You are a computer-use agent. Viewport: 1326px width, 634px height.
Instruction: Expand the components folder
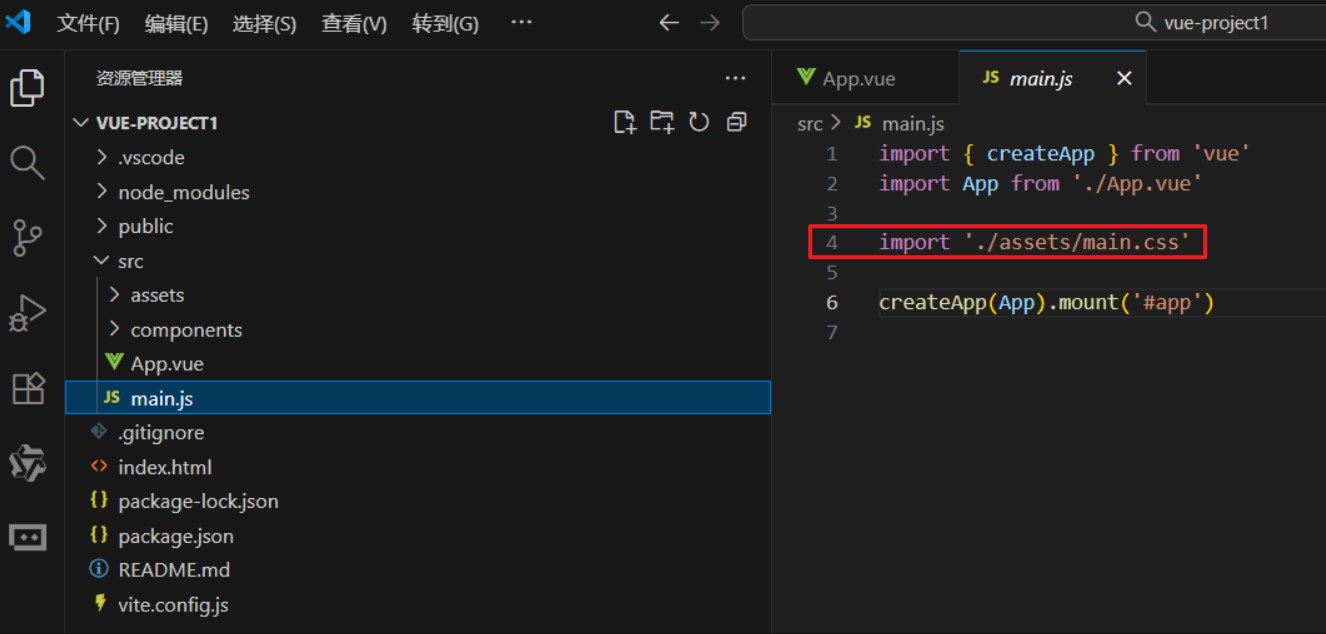(418, 330)
